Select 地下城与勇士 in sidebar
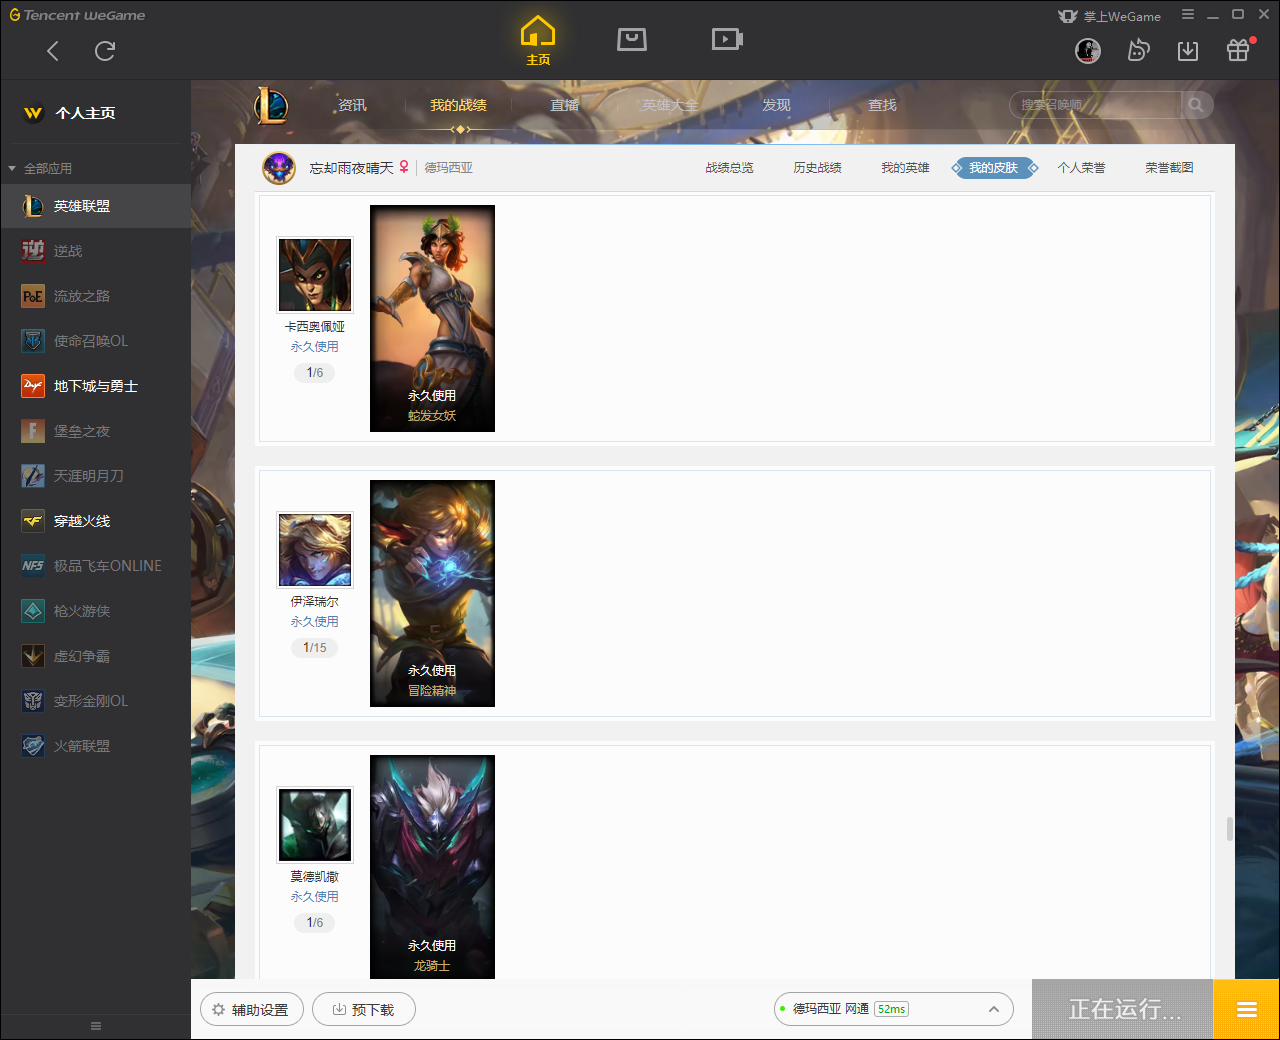 tap(95, 386)
